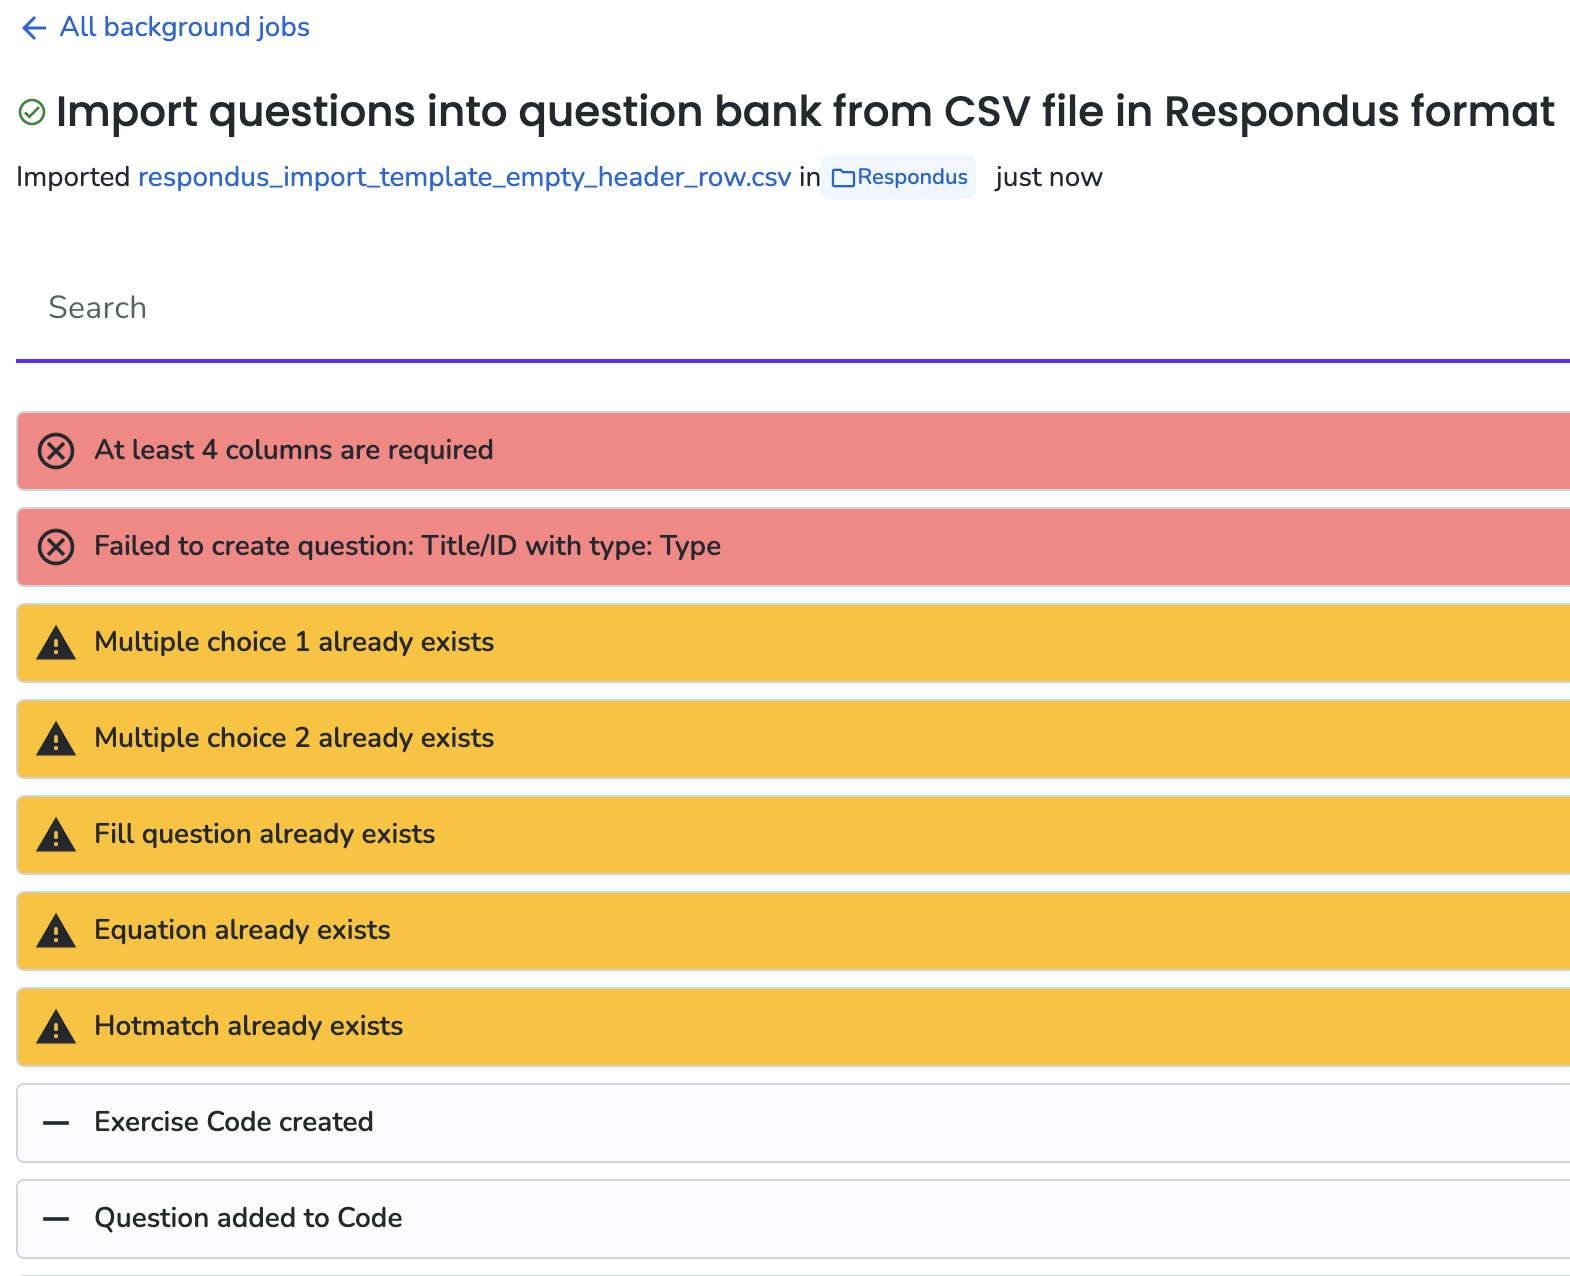Click green success checkmark icon beside title

pyautogui.click(x=32, y=112)
